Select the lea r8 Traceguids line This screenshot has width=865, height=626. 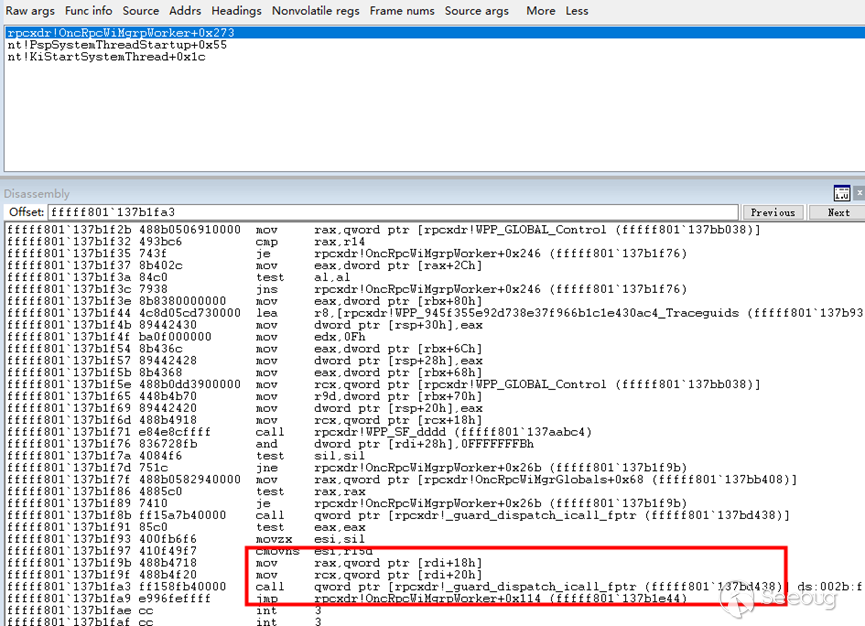(435, 313)
